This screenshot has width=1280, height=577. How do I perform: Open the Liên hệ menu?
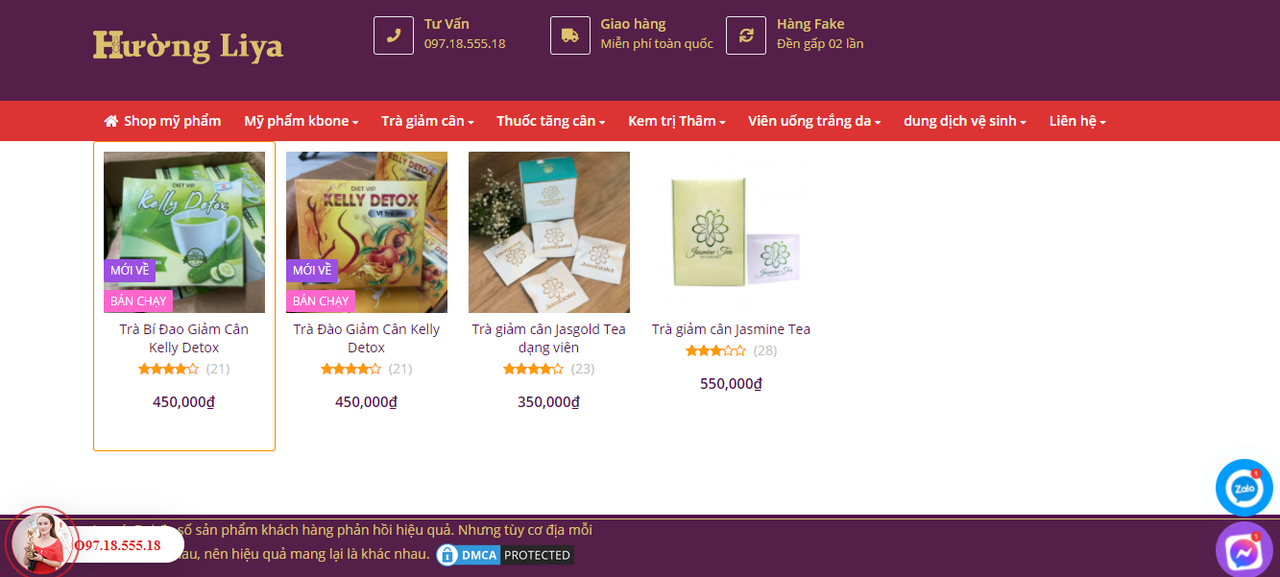point(1077,121)
